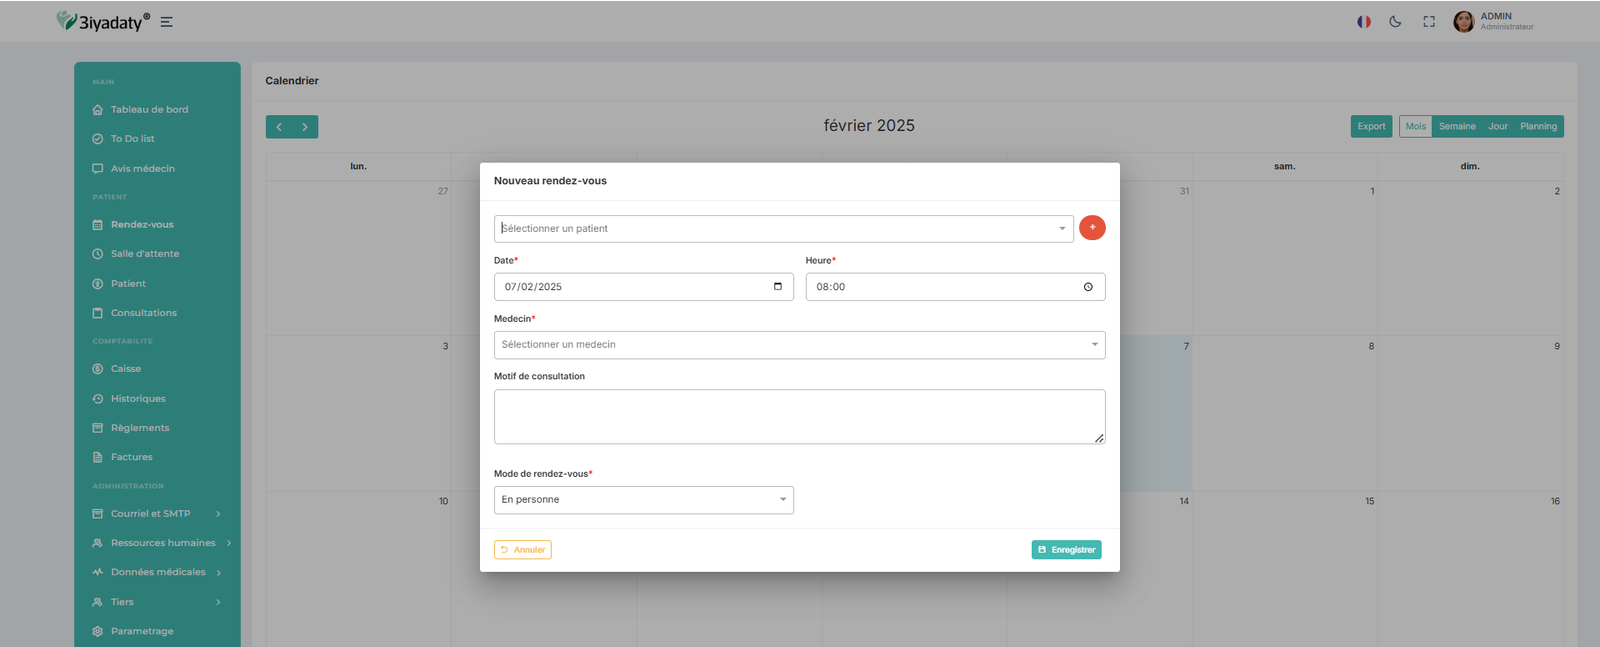Click the clock icon in Heure field
The image size is (1600, 647).
1088,287
